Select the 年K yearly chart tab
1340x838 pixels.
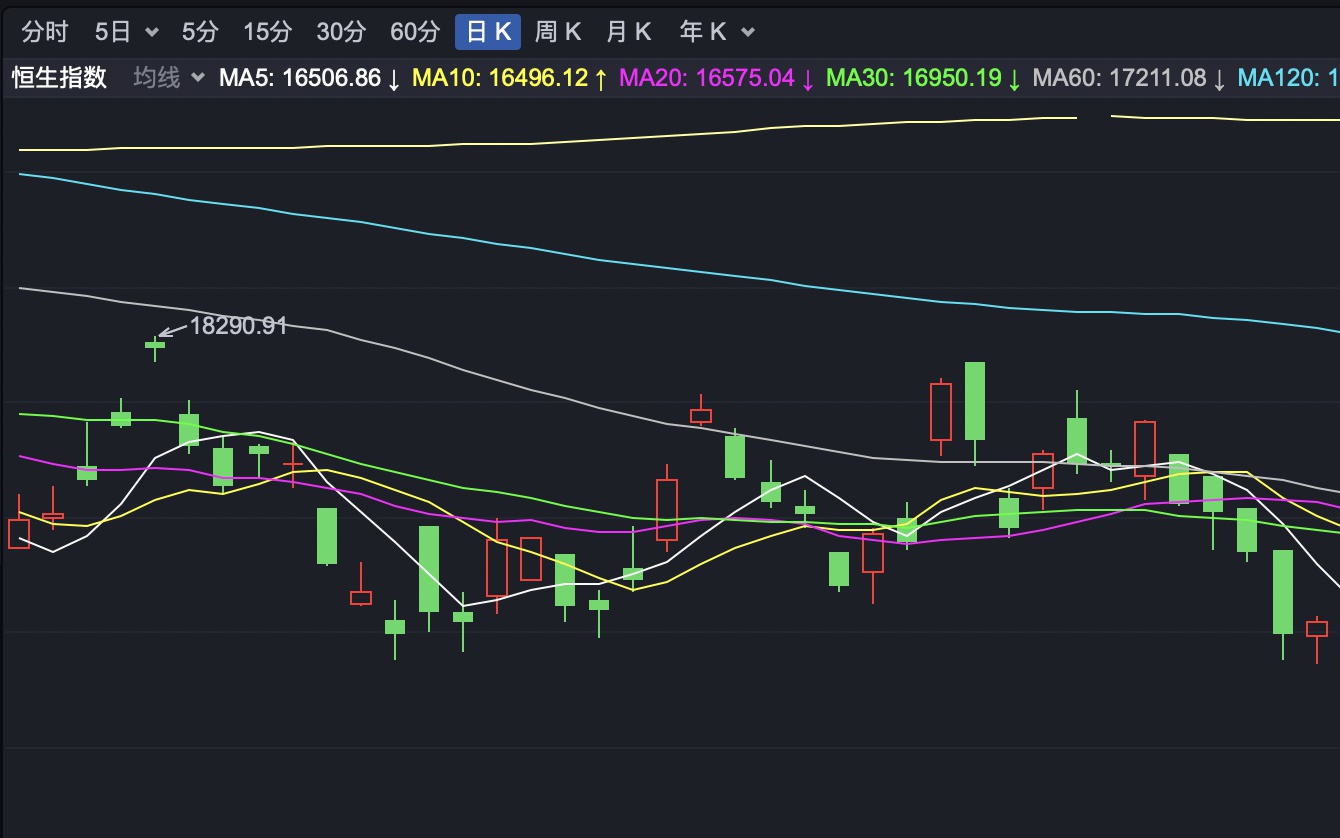point(703,32)
